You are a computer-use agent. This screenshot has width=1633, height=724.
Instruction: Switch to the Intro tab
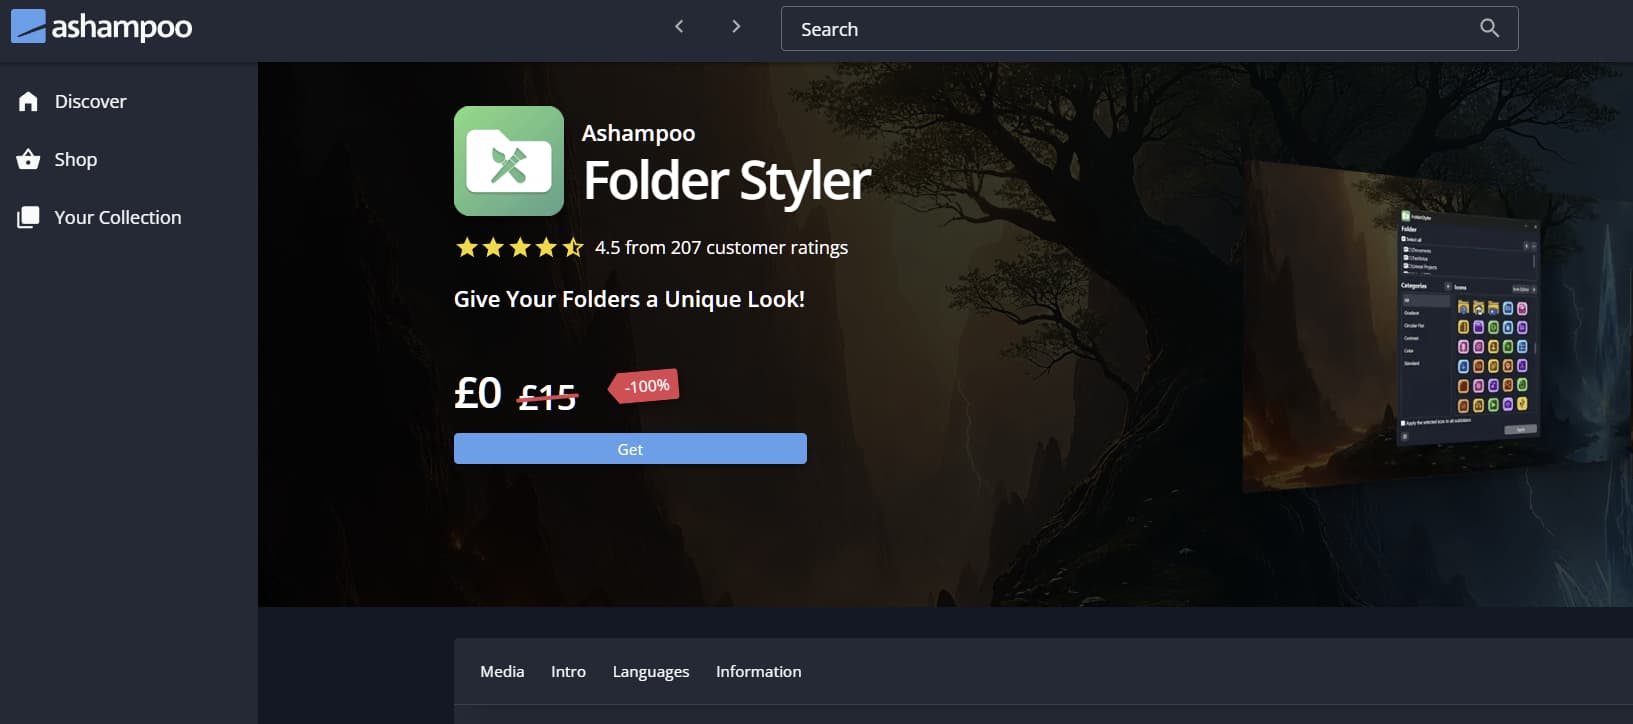tap(568, 672)
